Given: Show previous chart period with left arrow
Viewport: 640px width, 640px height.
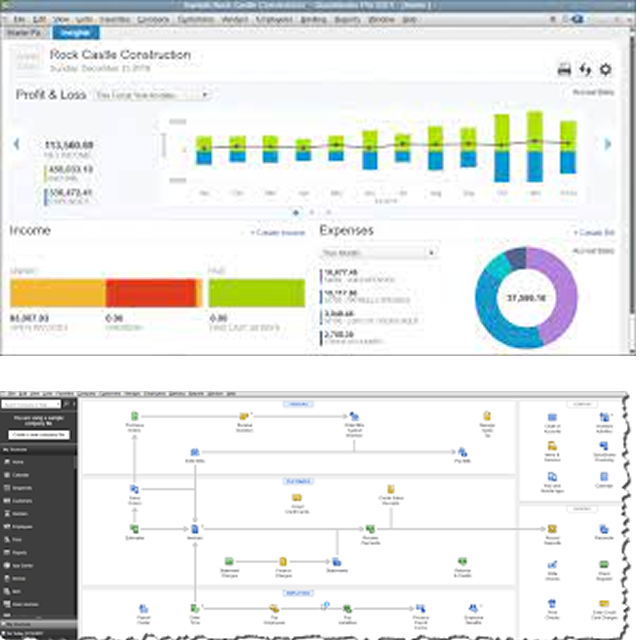Looking at the screenshot, I should (16, 144).
